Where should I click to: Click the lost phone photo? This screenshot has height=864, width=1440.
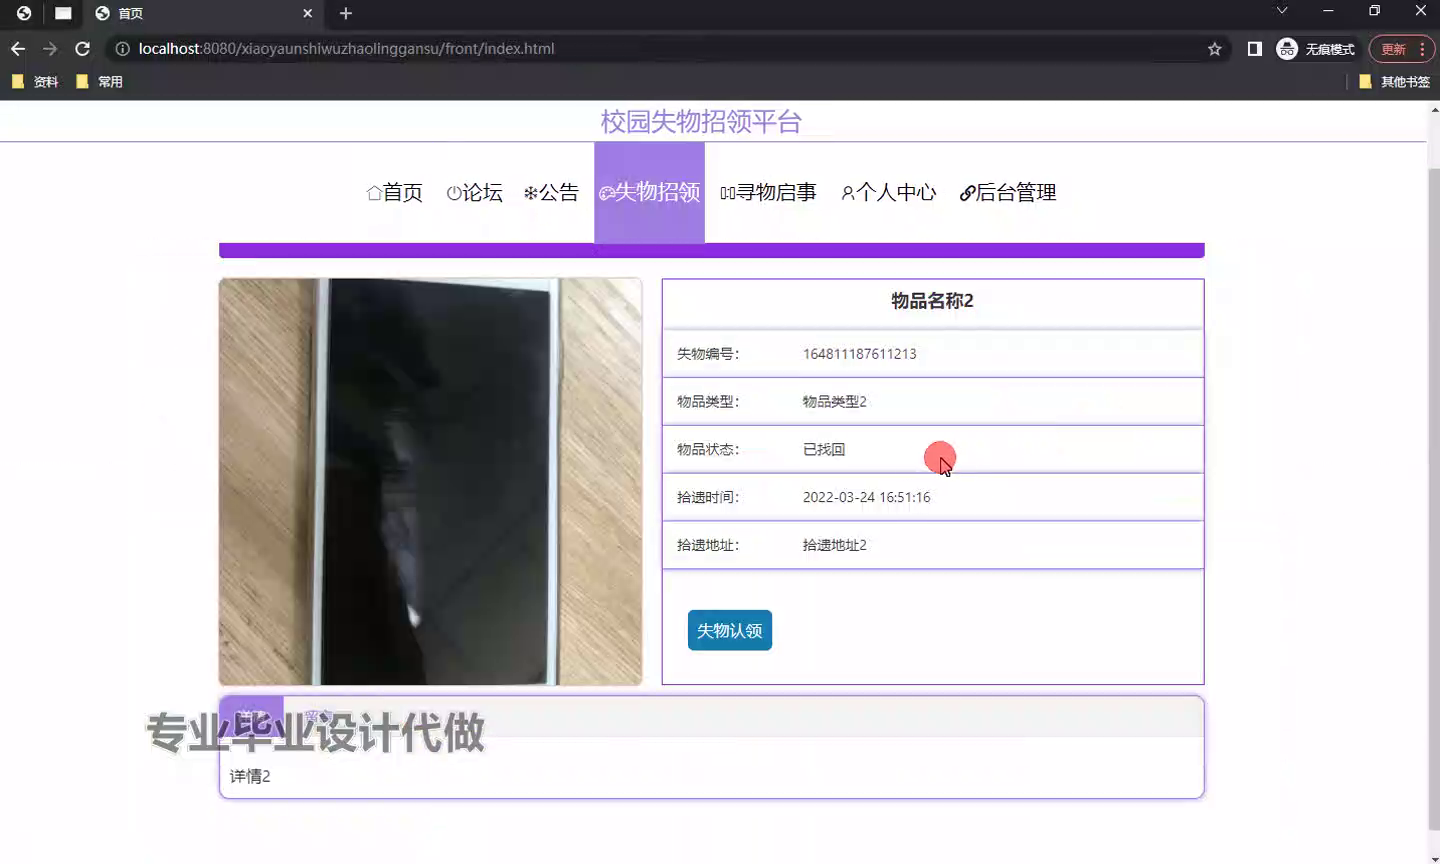430,482
